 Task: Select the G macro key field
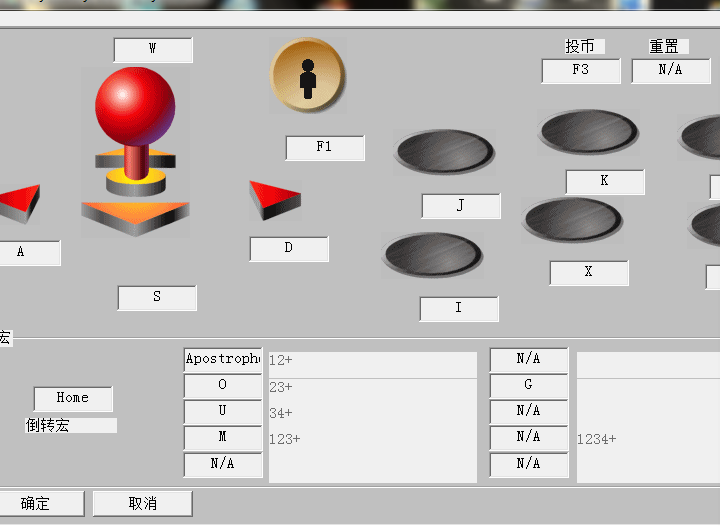[529, 385]
